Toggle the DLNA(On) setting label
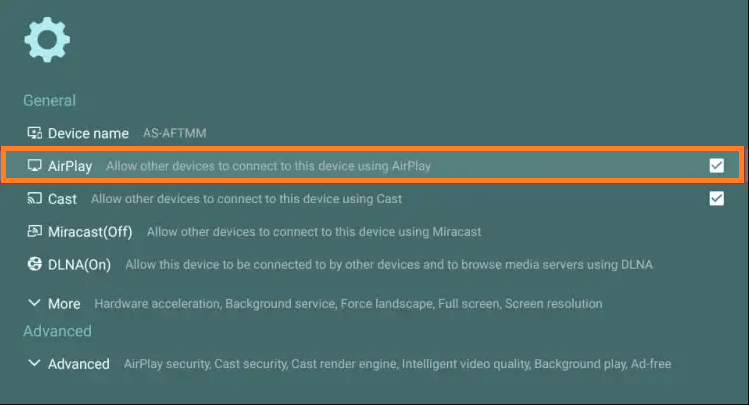 click(x=79, y=265)
